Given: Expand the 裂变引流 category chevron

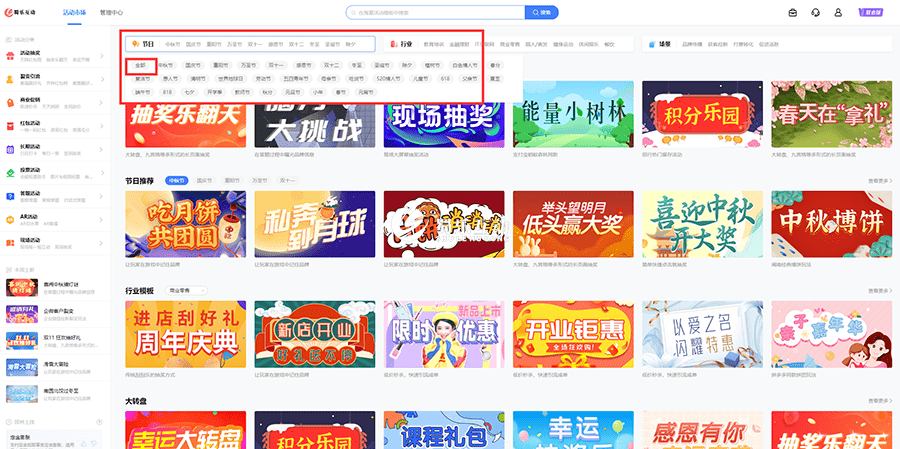Looking at the screenshot, I should tap(102, 79).
